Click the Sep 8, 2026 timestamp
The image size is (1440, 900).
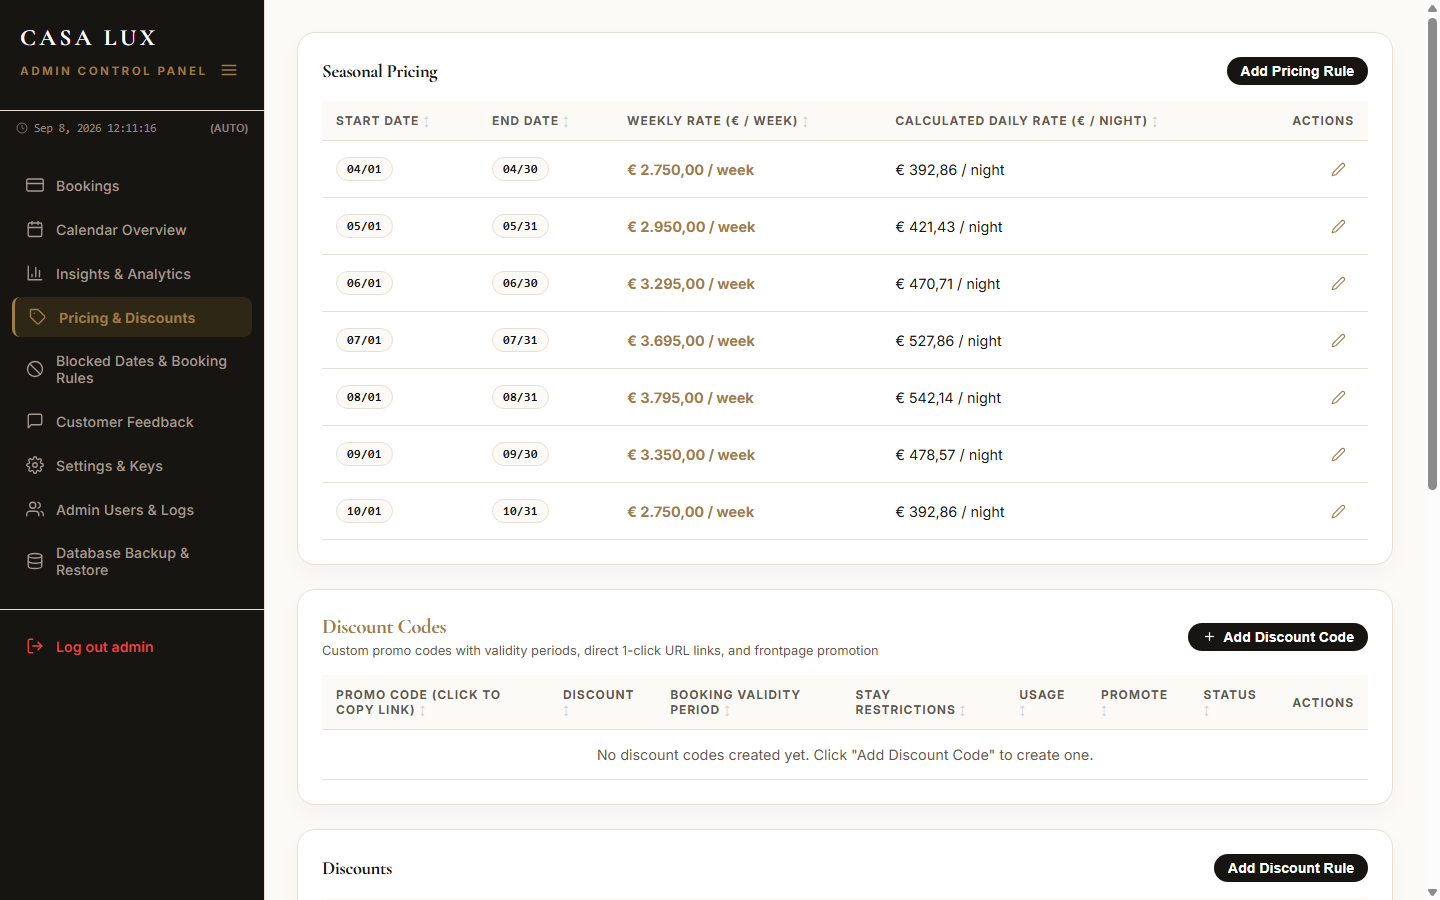click(95, 128)
